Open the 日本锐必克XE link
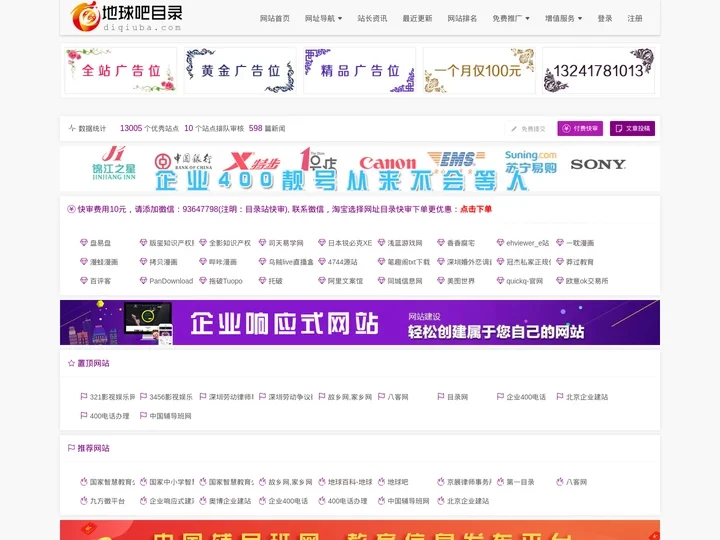The width and height of the screenshot is (720, 540). pyautogui.click(x=350, y=243)
